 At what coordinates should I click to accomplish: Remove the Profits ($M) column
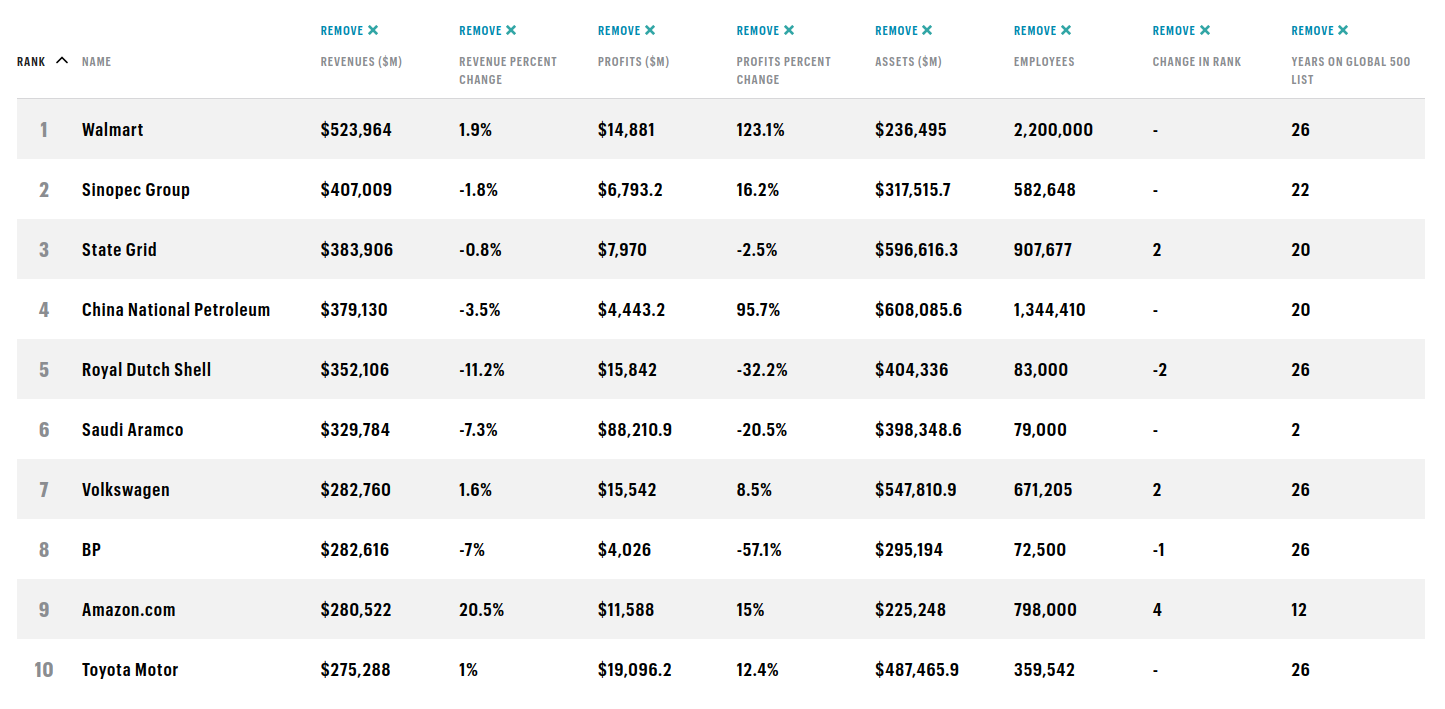626,31
